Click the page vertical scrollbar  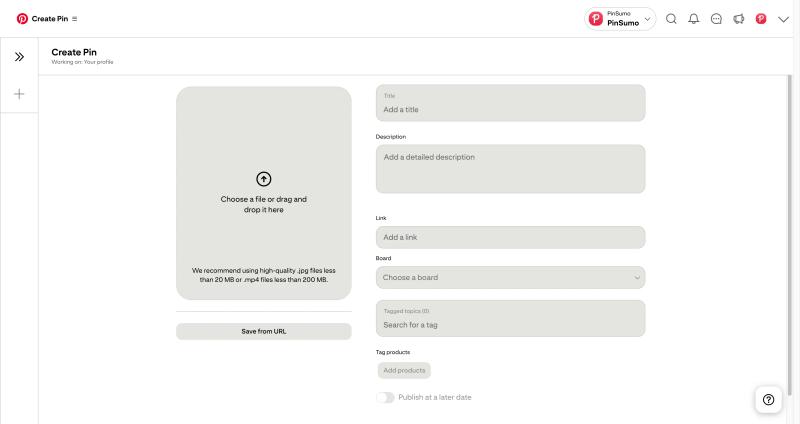coord(790,235)
